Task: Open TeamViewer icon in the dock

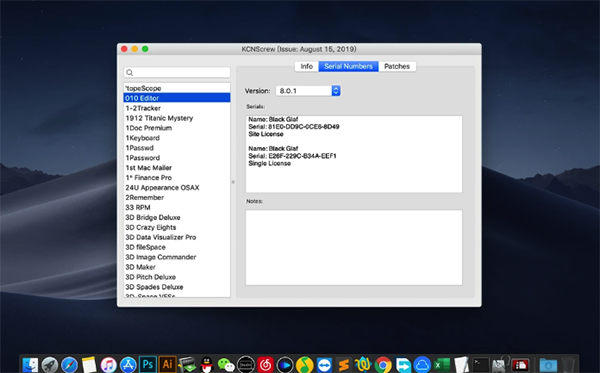Action: (324, 365)
